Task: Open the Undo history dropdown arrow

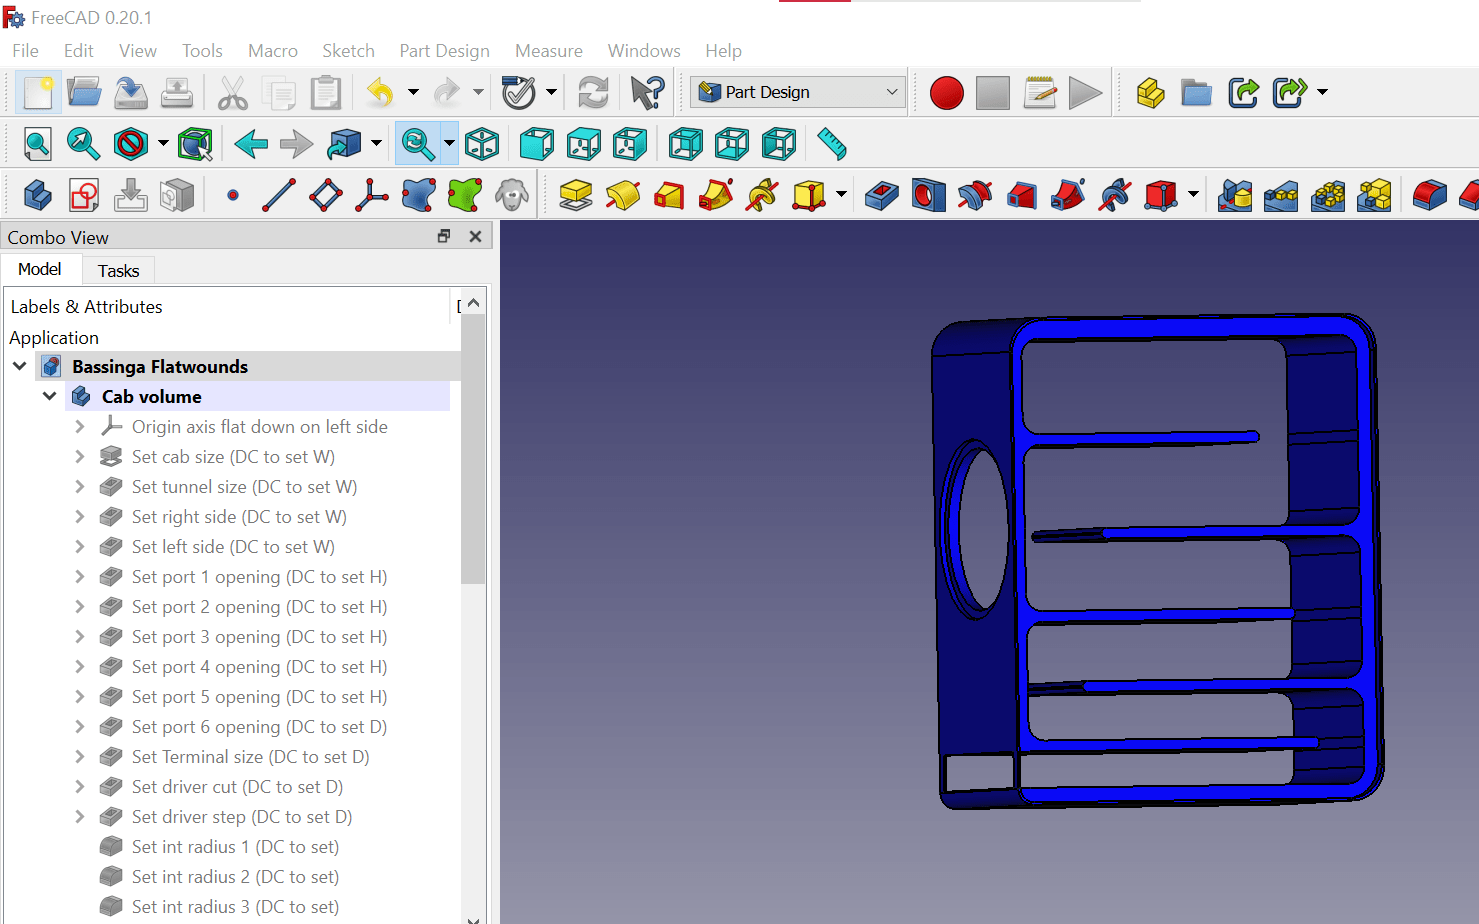Action: pos(413,93)
